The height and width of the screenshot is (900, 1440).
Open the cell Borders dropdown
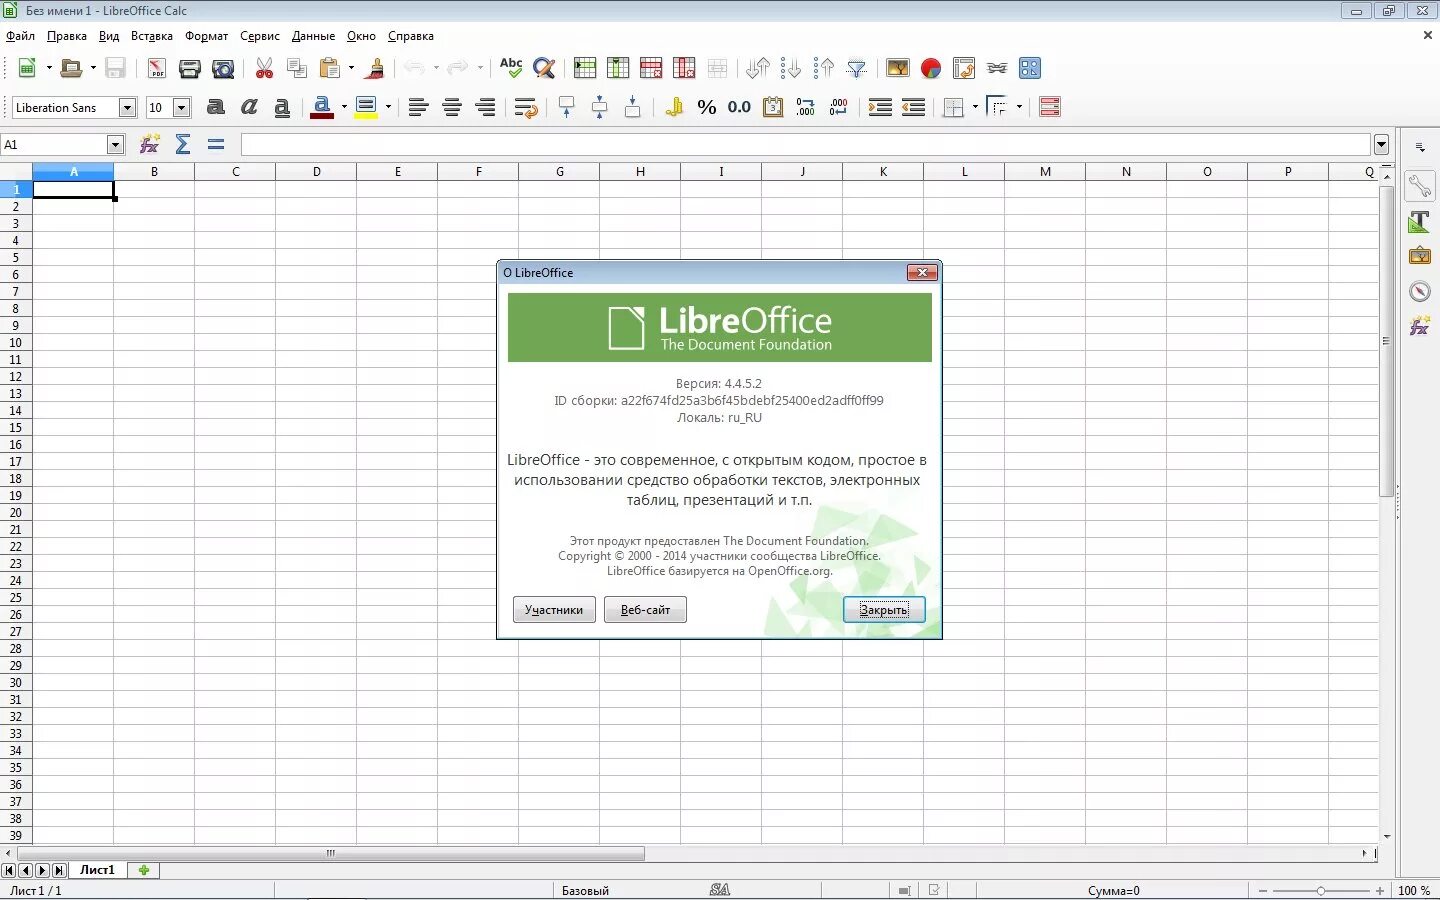tap(975, 107)
